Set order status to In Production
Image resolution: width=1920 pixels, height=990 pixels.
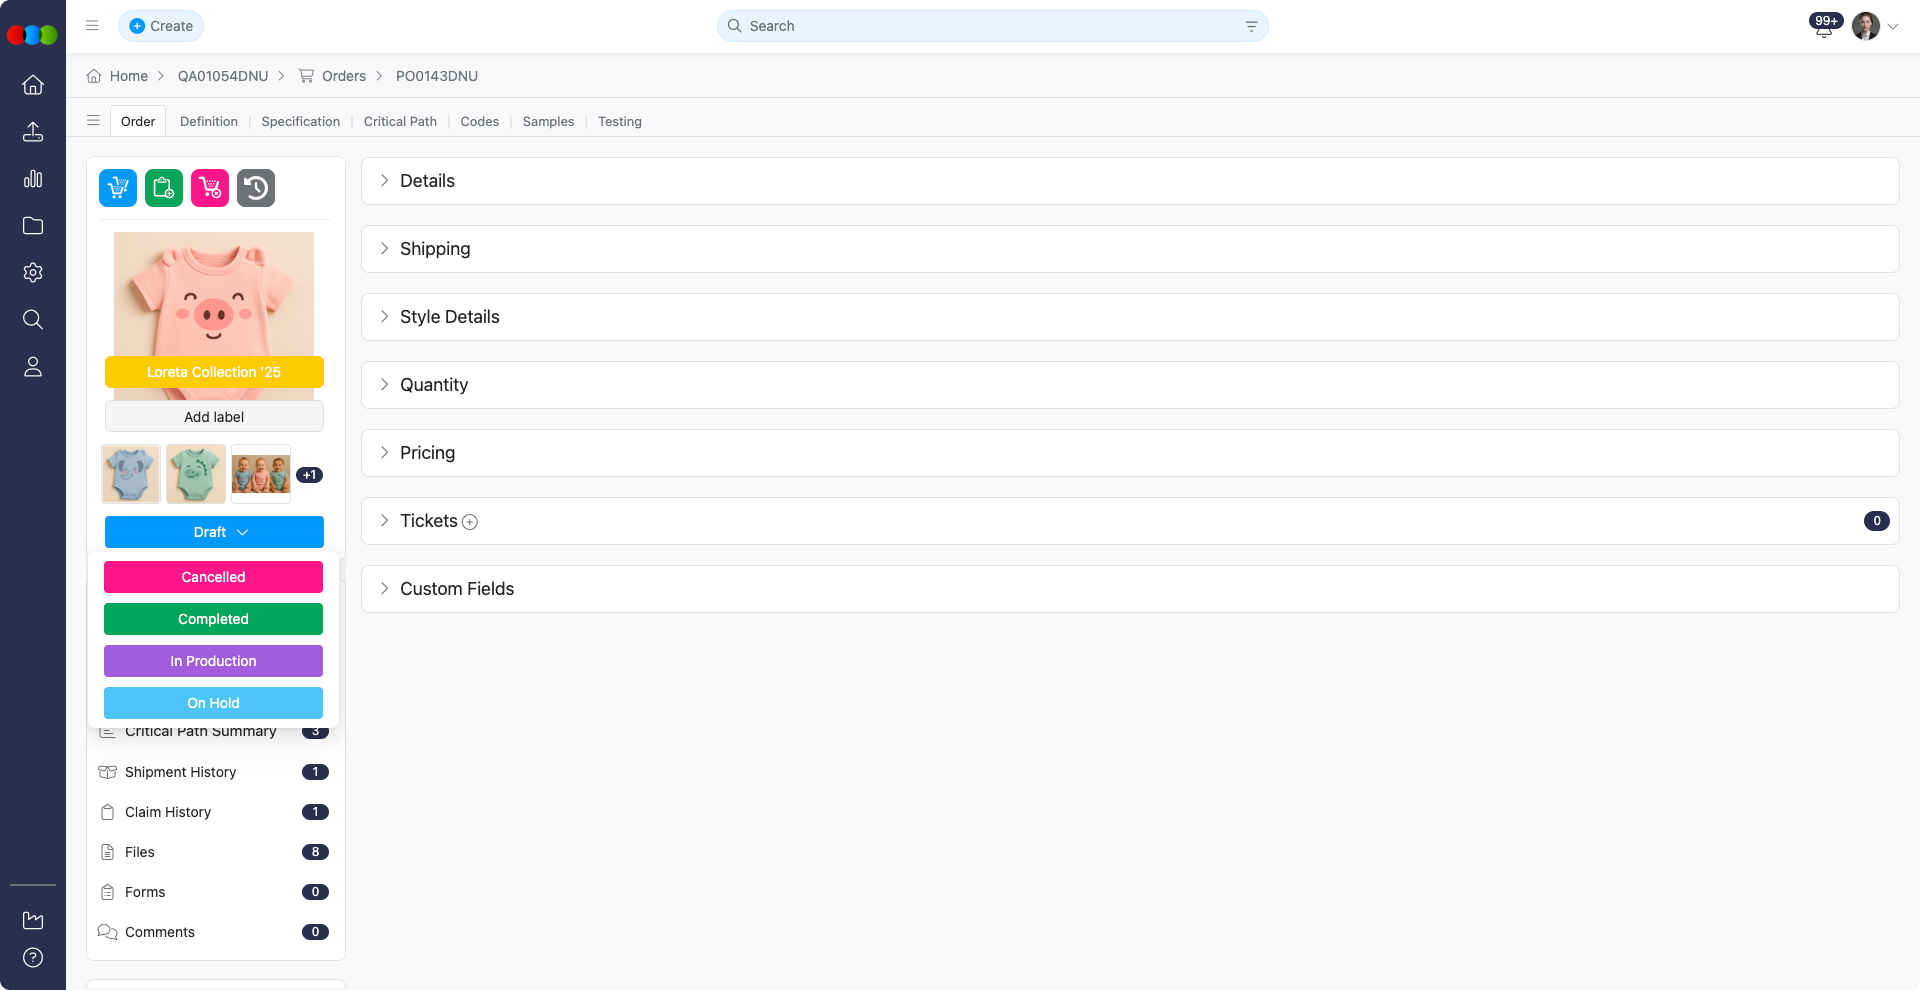click(213, 661)
